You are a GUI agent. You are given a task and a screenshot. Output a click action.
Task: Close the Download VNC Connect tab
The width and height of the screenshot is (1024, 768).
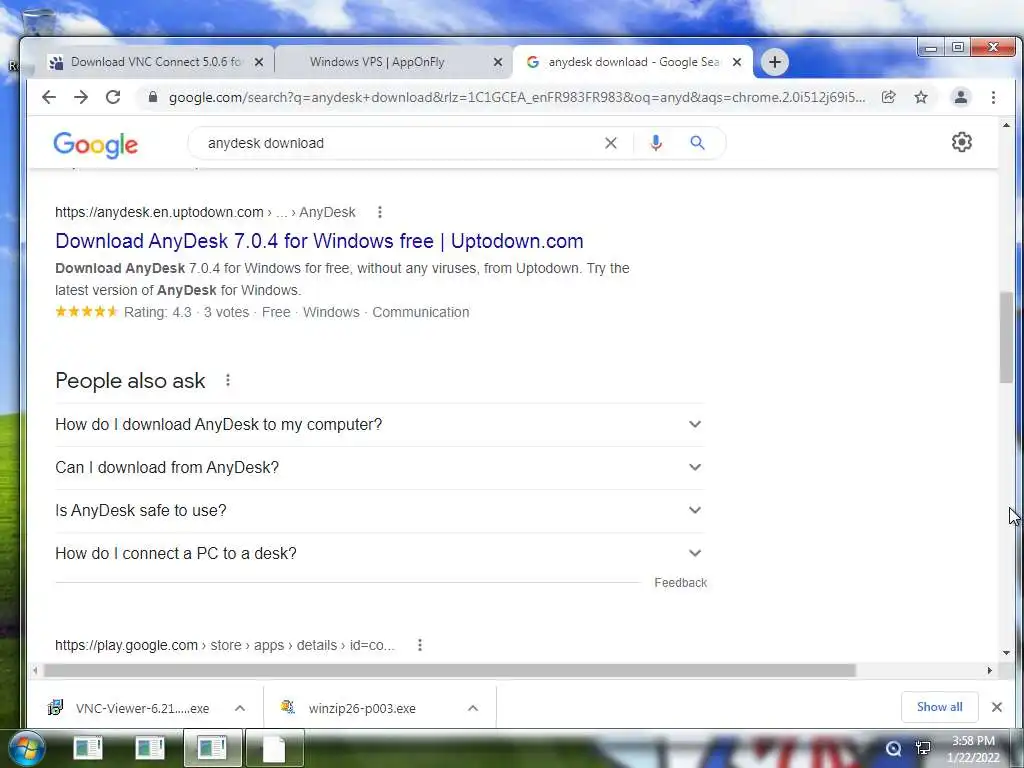coord(259,62)
